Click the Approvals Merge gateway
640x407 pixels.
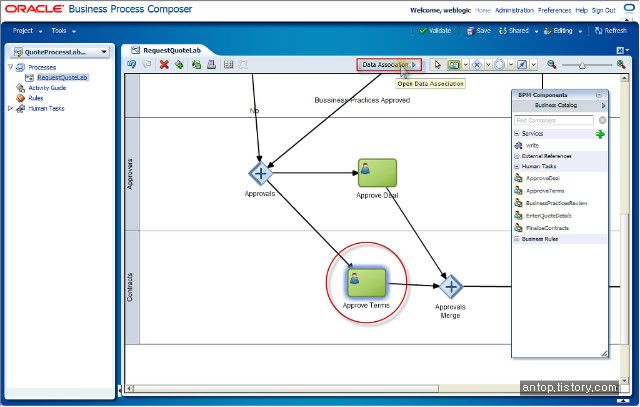[x=451, y=287]
